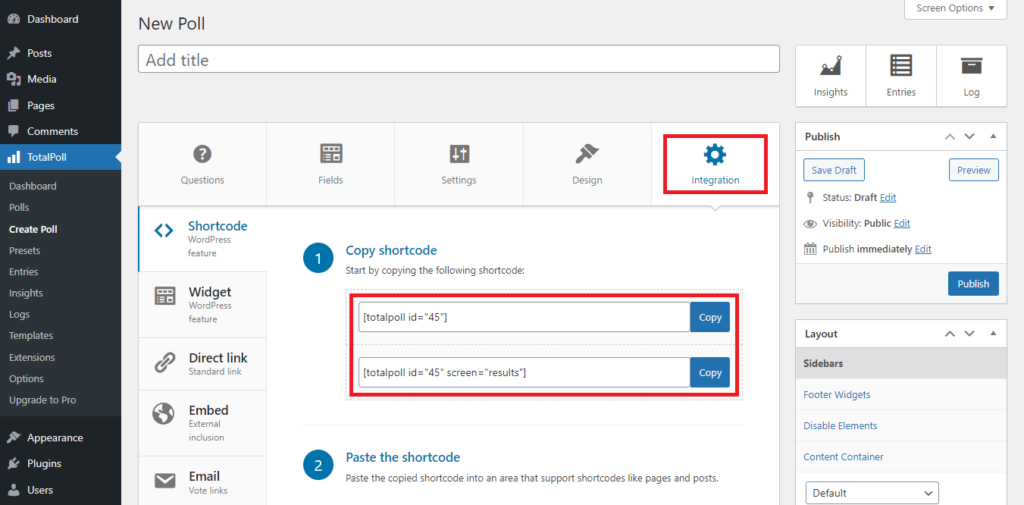
Task: Click the totalpoll id="45" shortcode field
Action: (524, 317)
